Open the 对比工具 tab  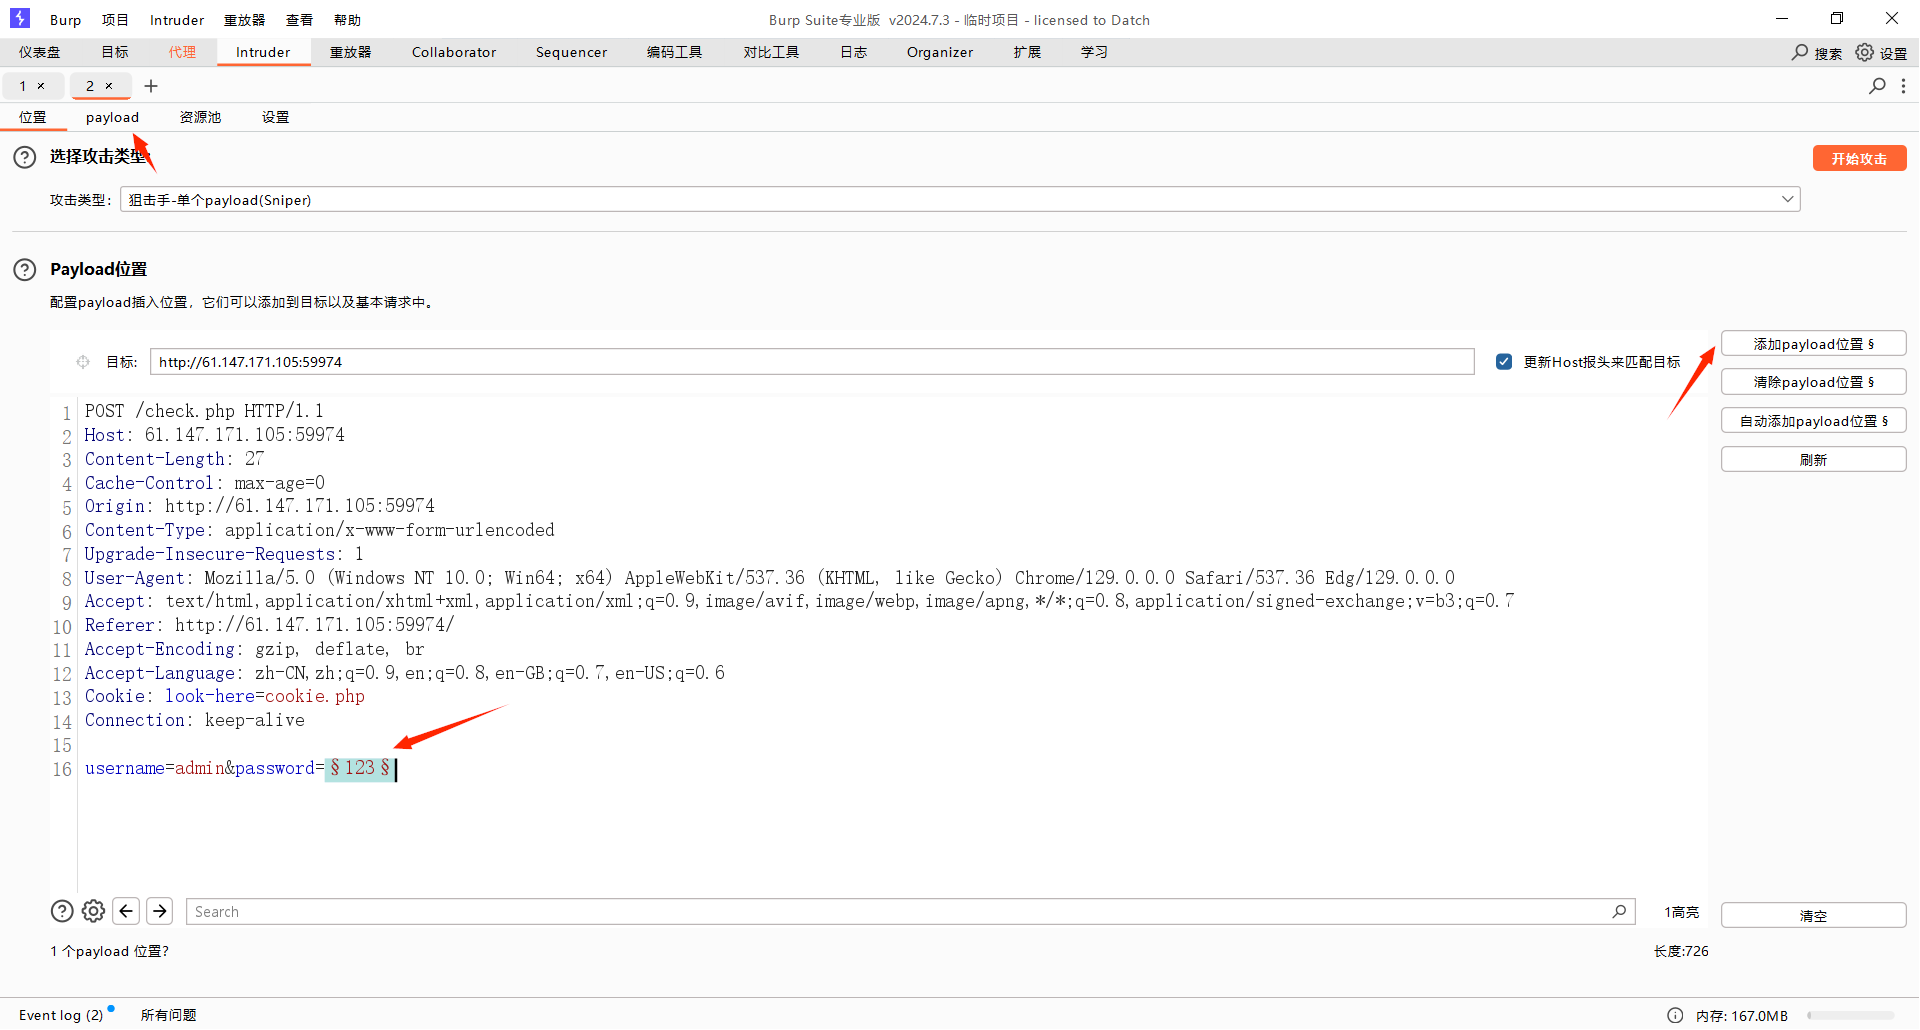coord(771,52)
